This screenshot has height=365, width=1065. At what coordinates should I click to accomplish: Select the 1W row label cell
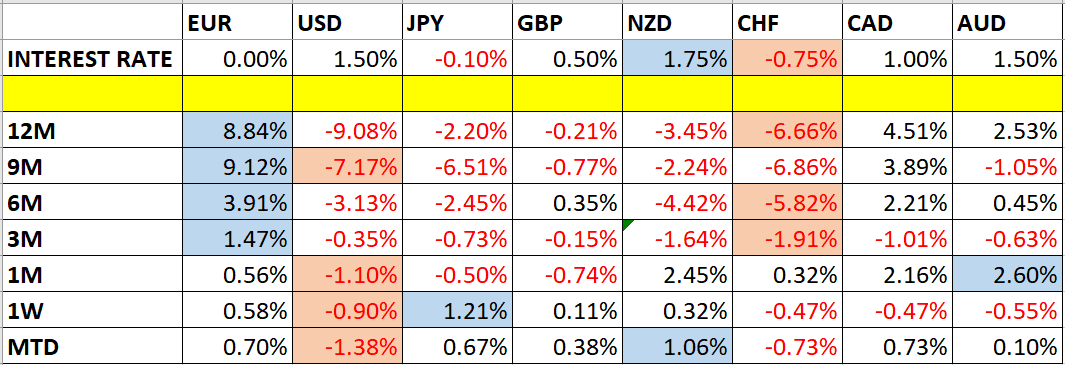(x=92, y=309)
